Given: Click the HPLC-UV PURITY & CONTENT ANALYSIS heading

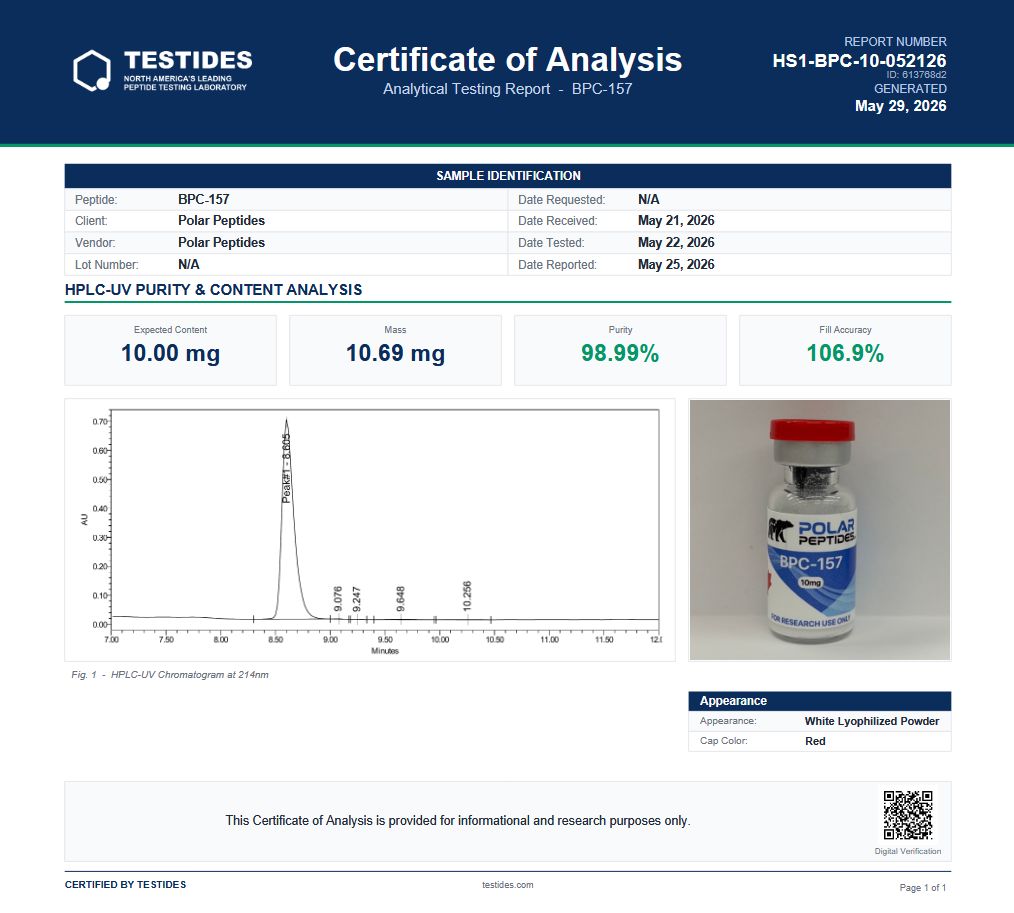Looking at the screenshot, I should point(213,290).
